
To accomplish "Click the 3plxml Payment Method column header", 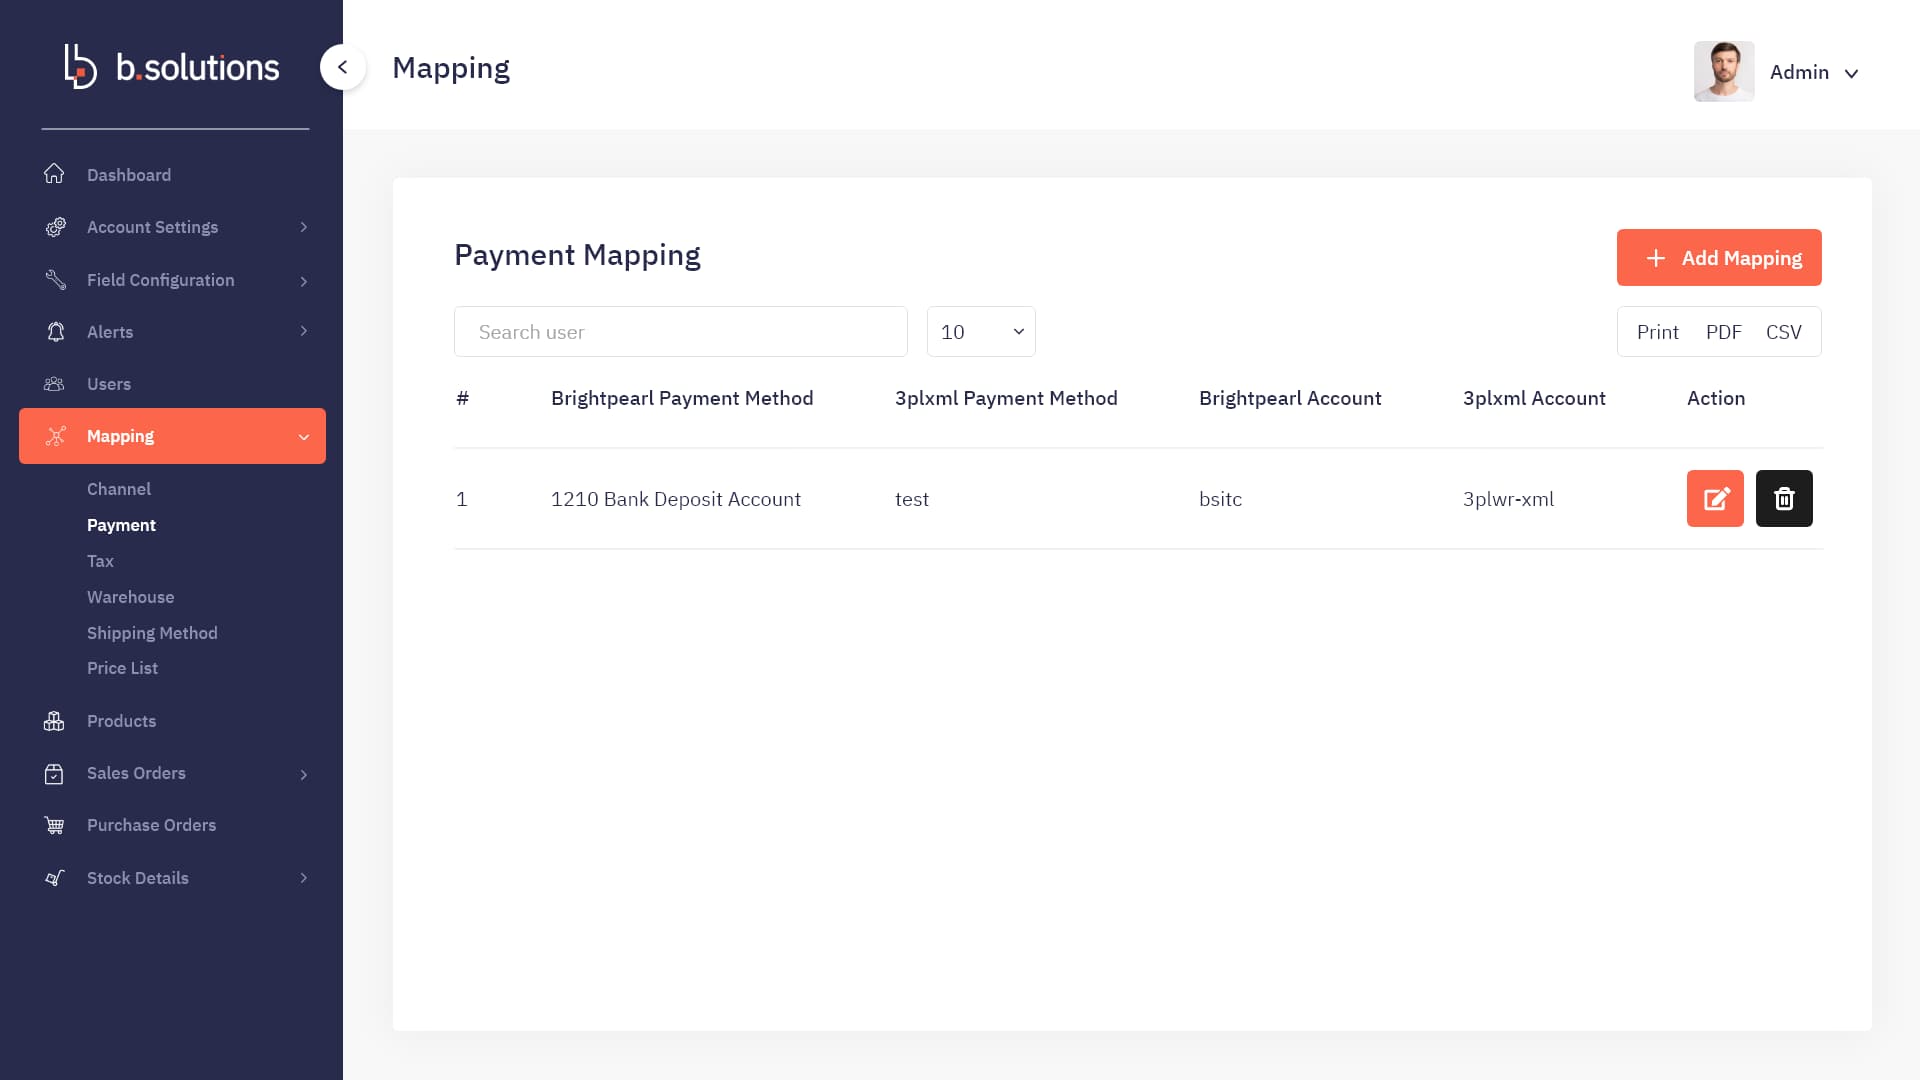I will [x=1006, y=398].
